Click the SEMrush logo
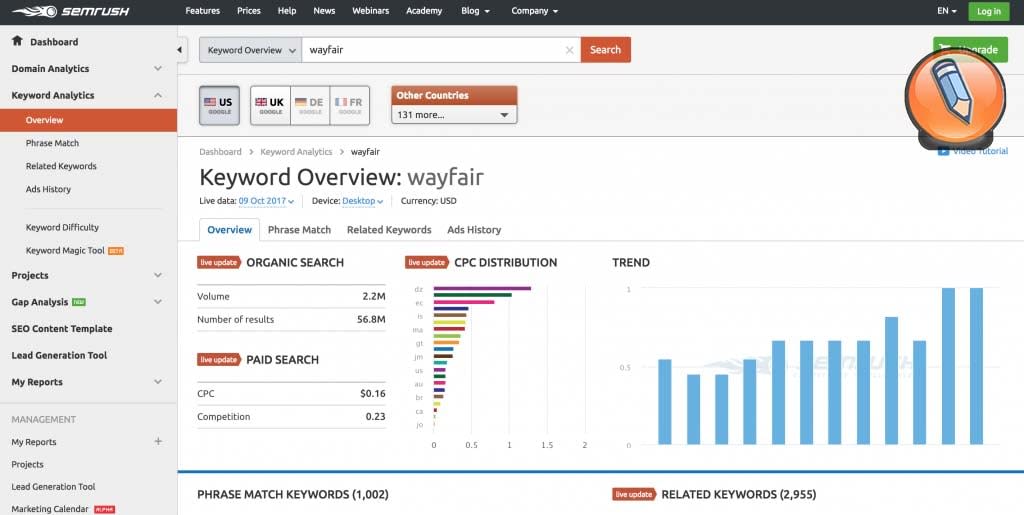Viewport: 1024px width, 515px height. pos(71,11)
